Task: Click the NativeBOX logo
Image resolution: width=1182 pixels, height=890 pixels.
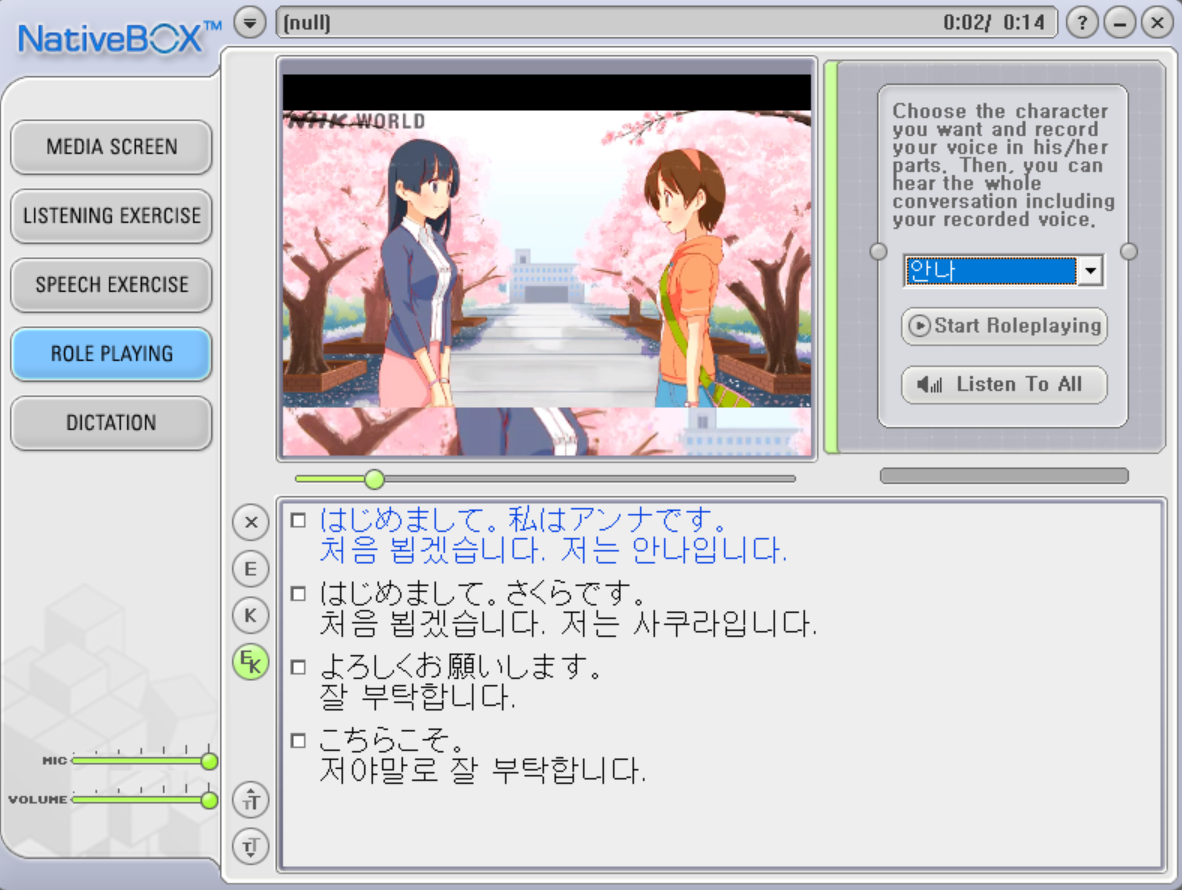Action: click(x=119, y=38)
